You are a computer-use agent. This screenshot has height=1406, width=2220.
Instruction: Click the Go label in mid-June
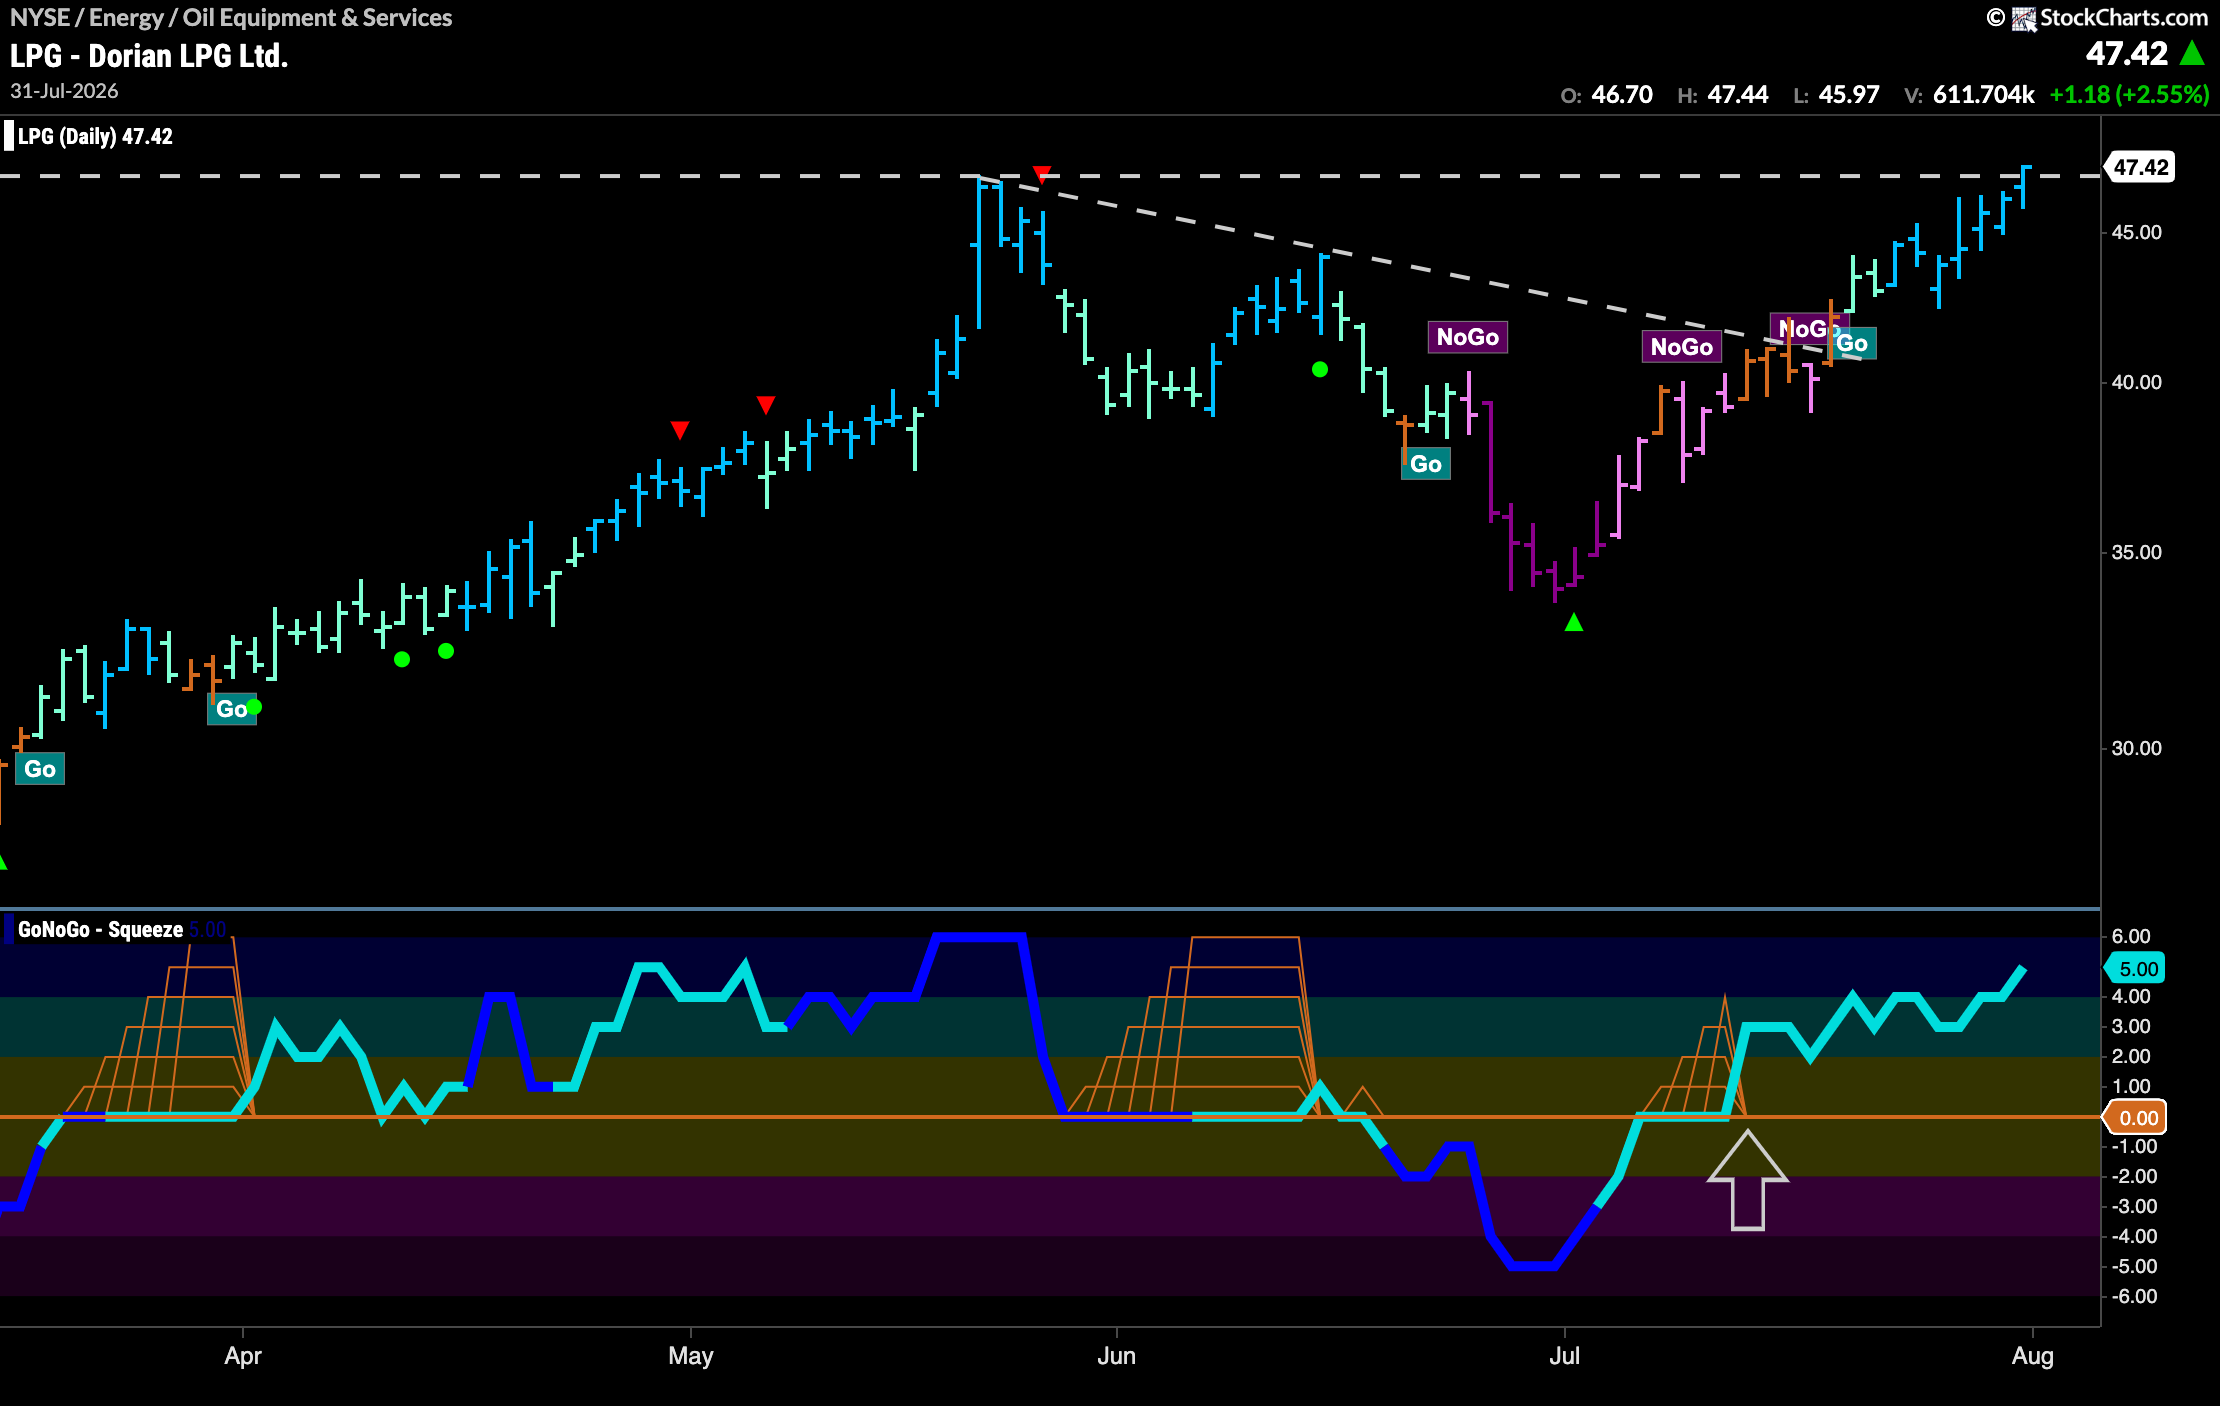(x=1425, y=464)
